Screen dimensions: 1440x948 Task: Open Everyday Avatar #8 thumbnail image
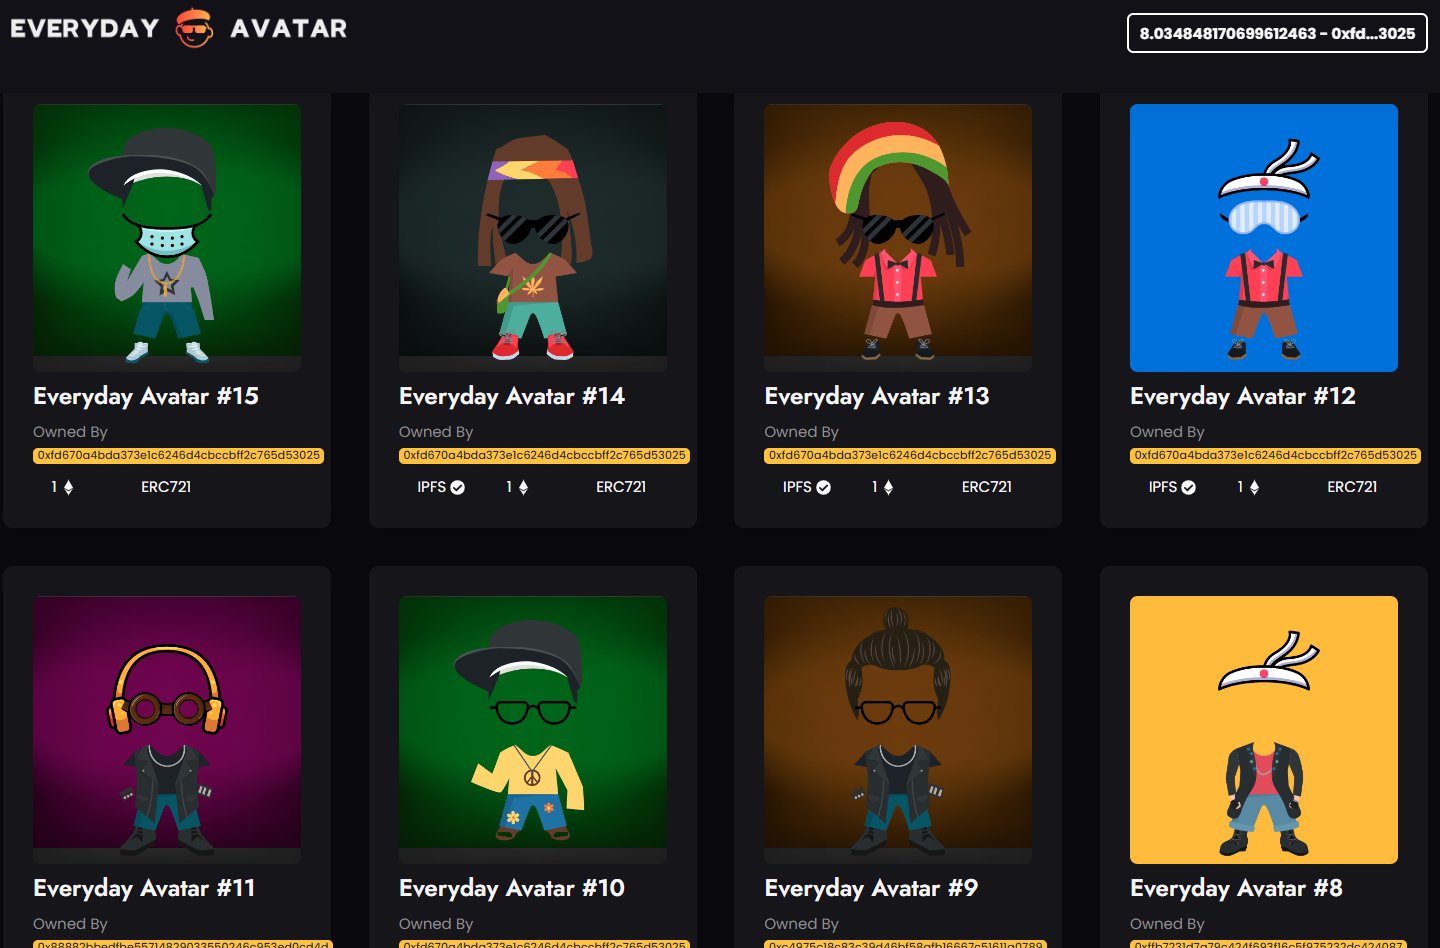point(1264,730)
